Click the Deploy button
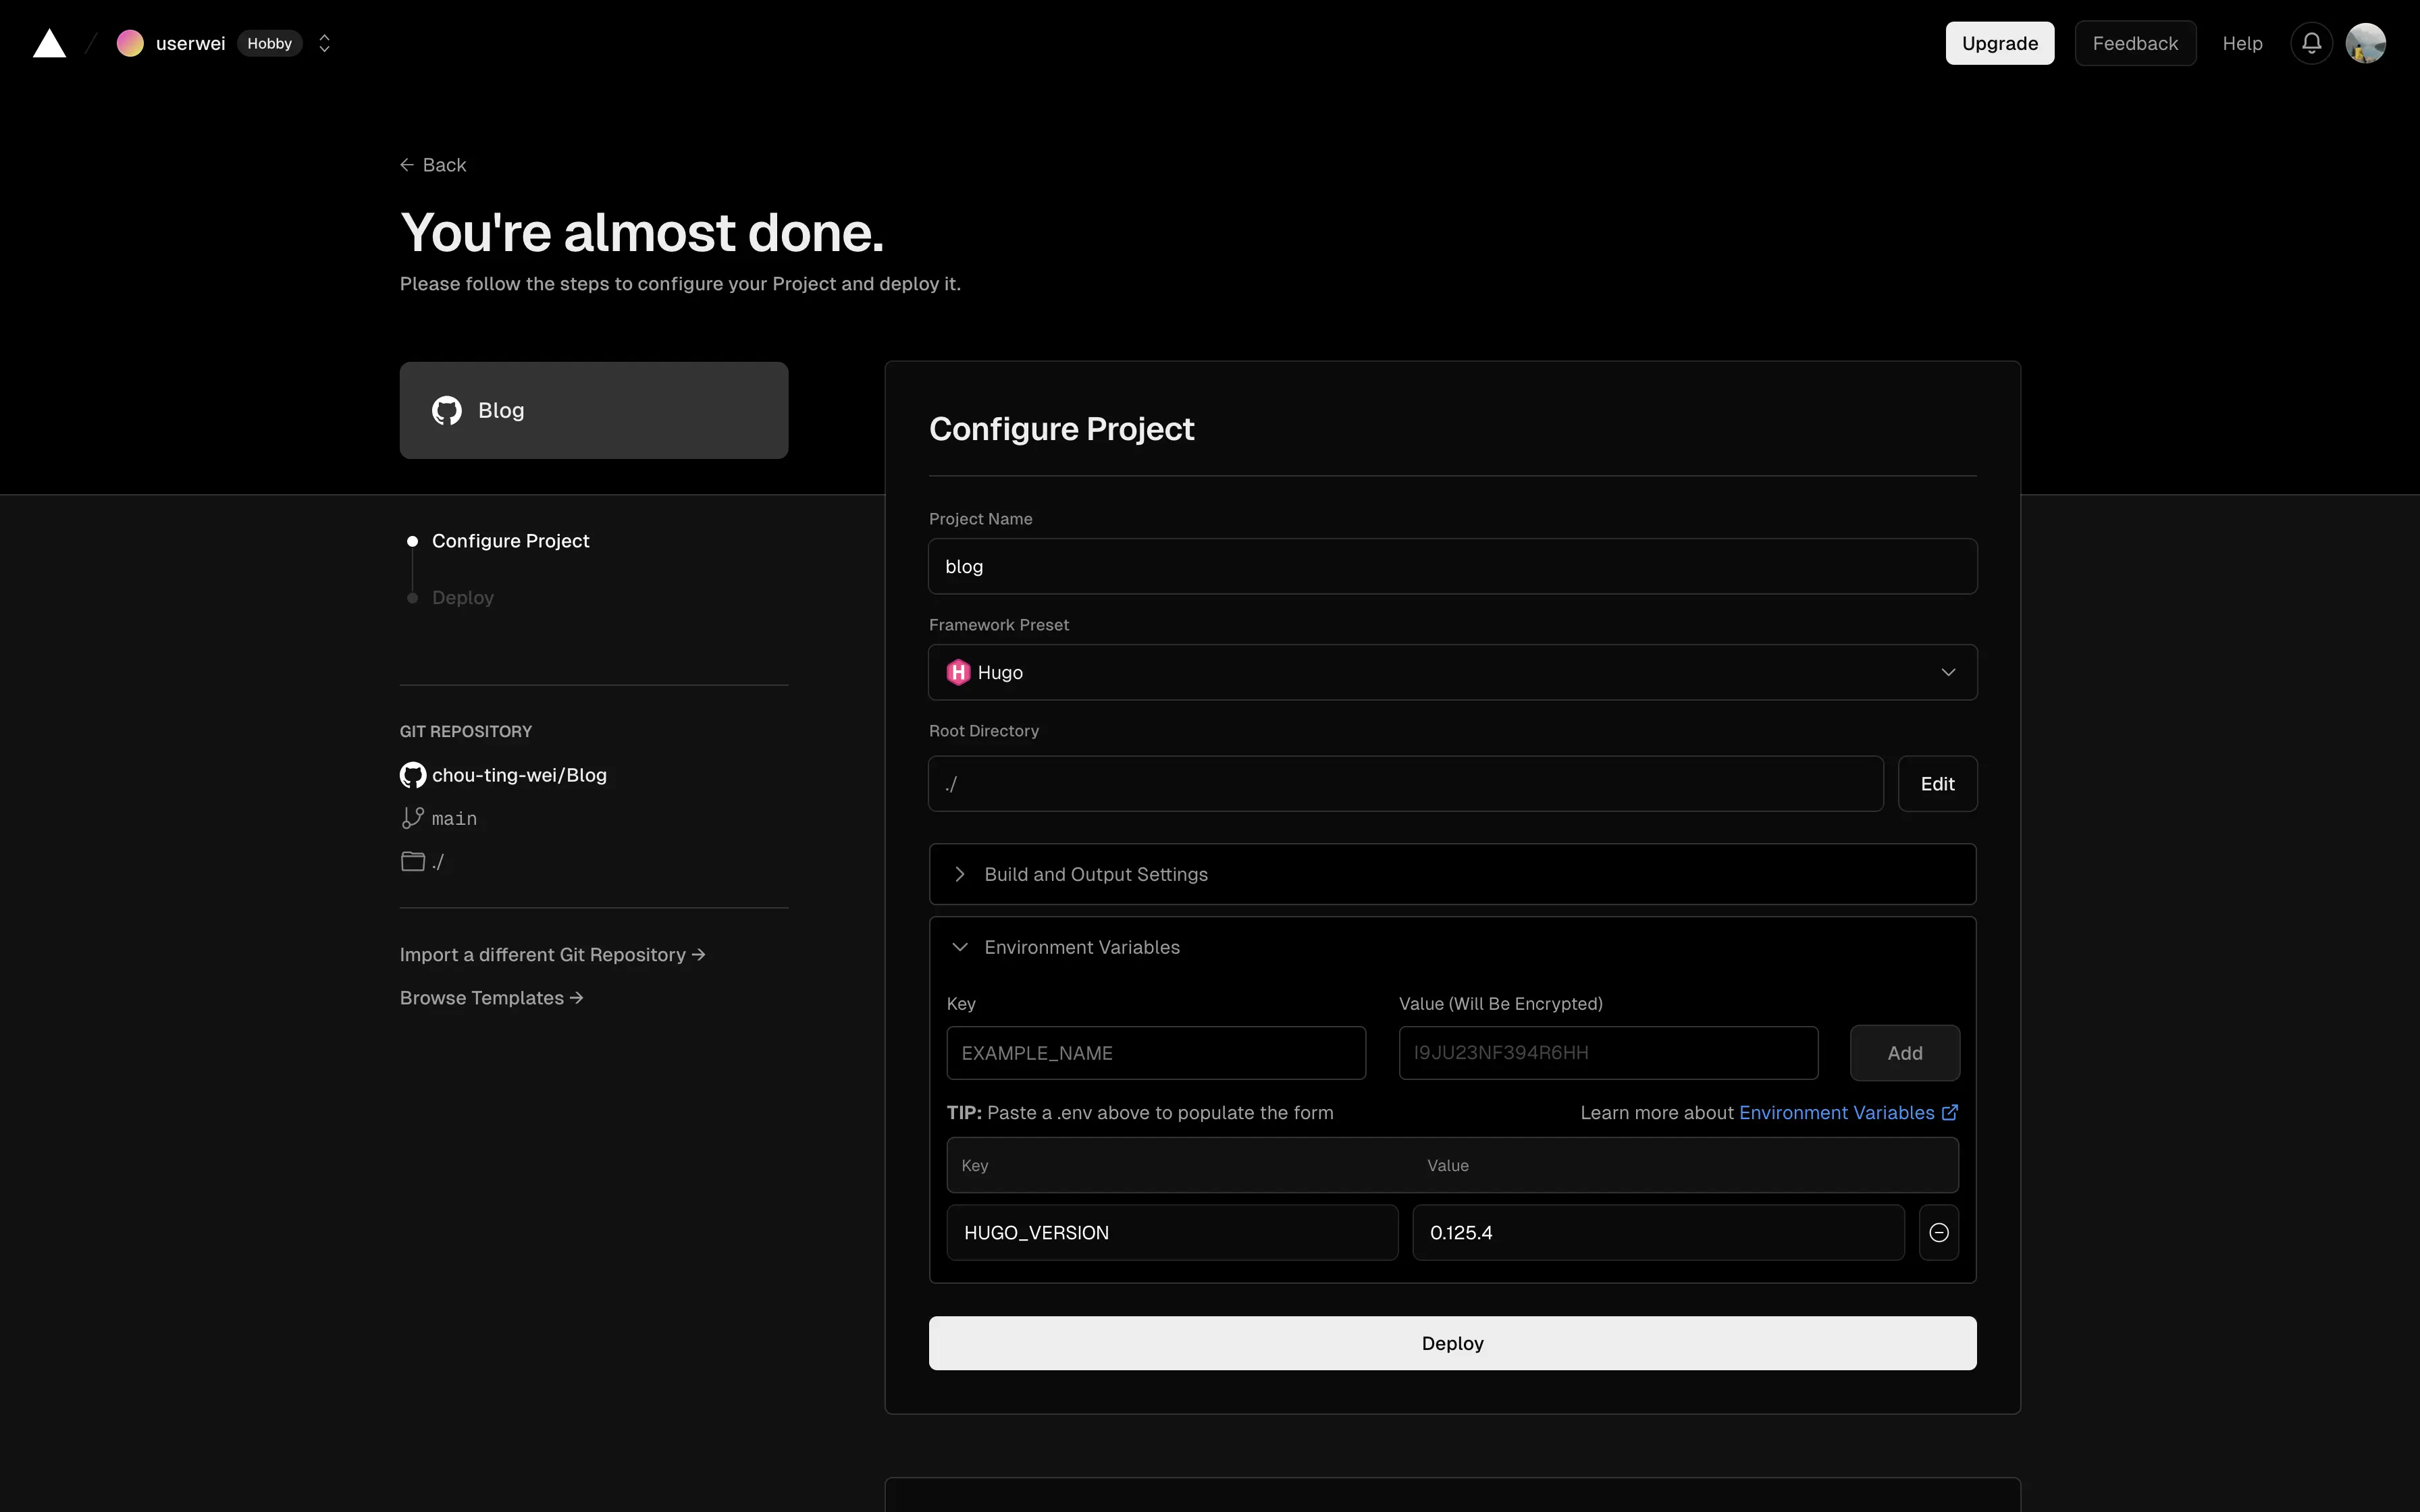The width and height of the screenshot is (2420, 1512). pos(1452,1343)
